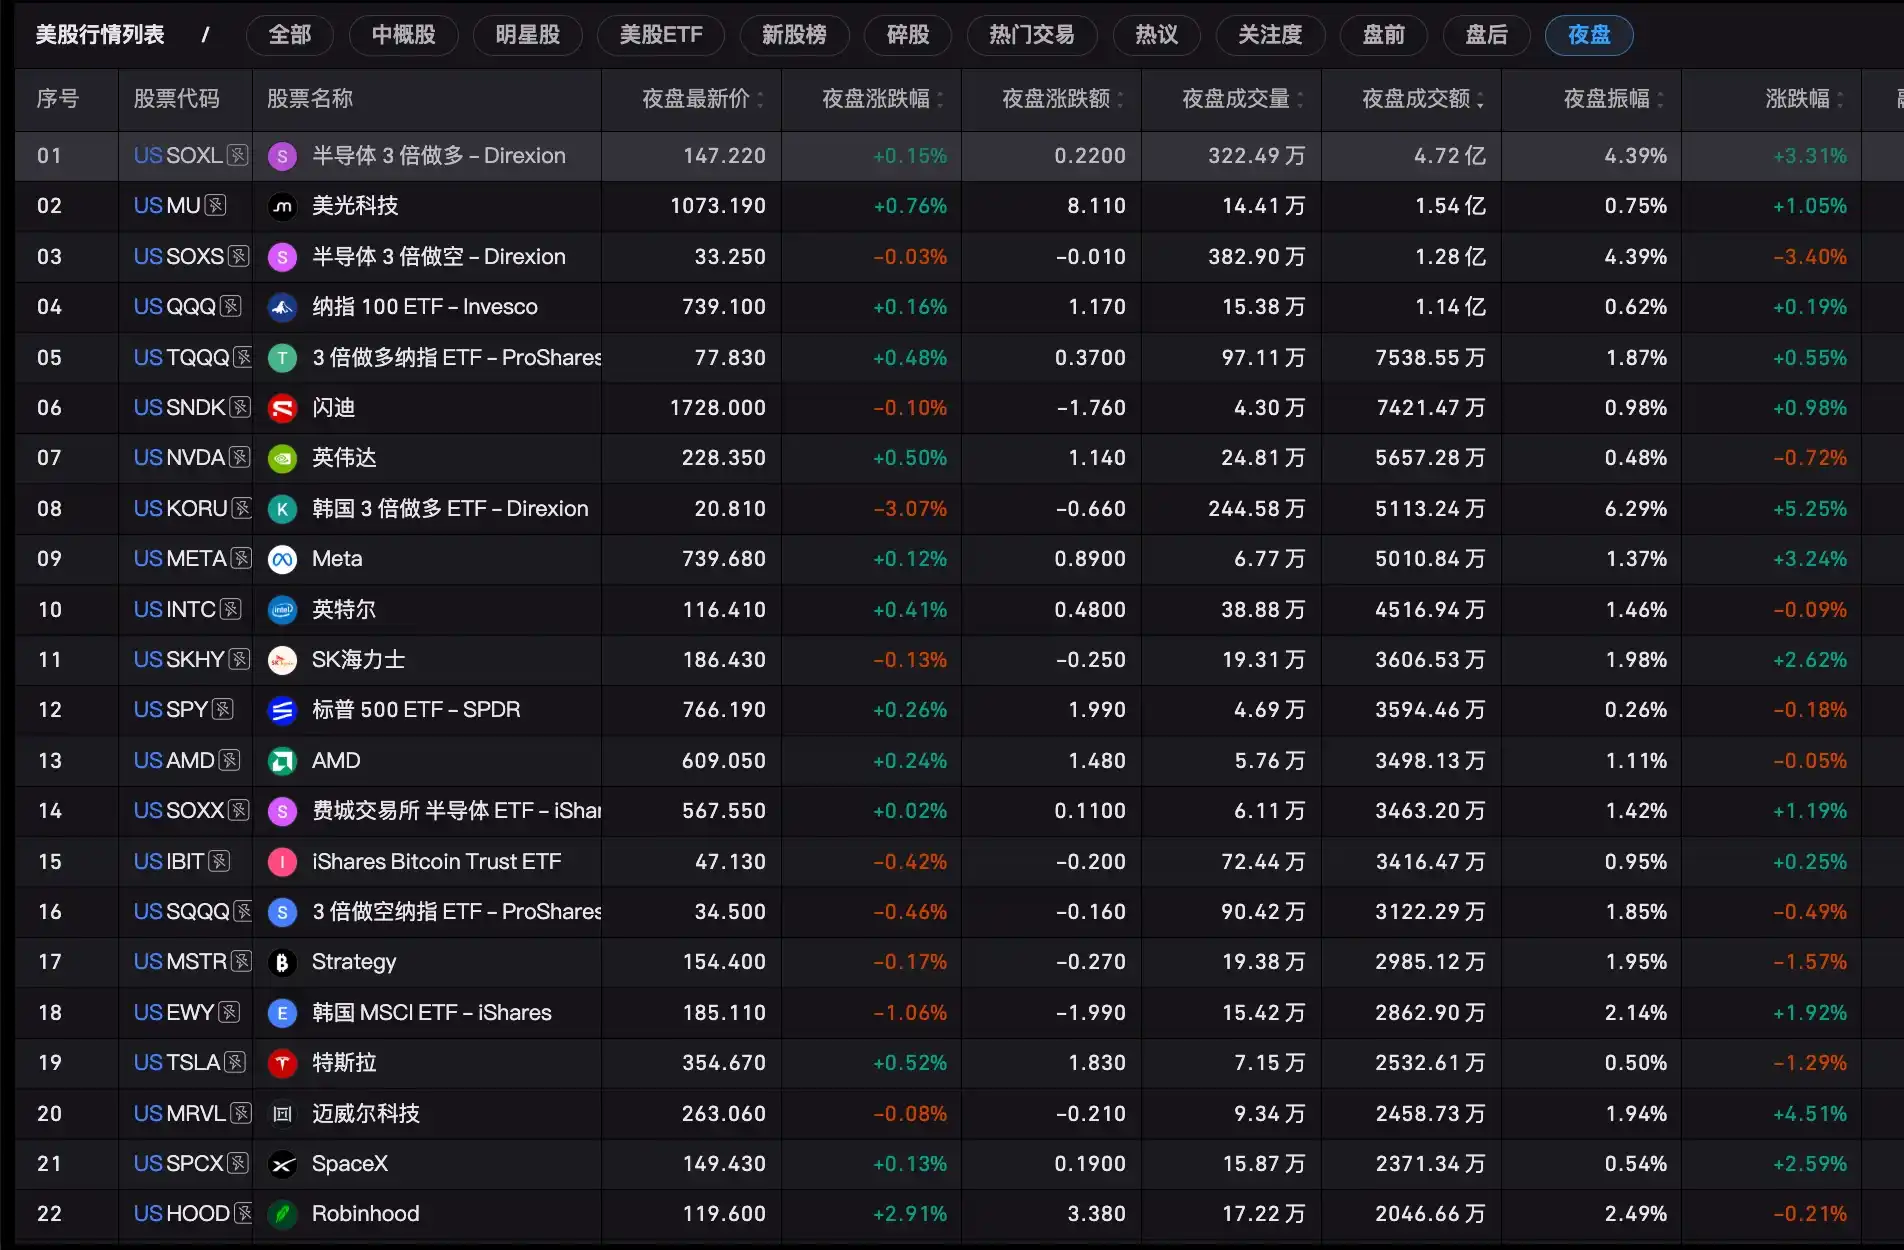Image resolution: width=1904 pixels, height=1250 pixels.
Task: Click the small badge icon beside MU code
Action: pyautogui.click(x=215, y=206)
